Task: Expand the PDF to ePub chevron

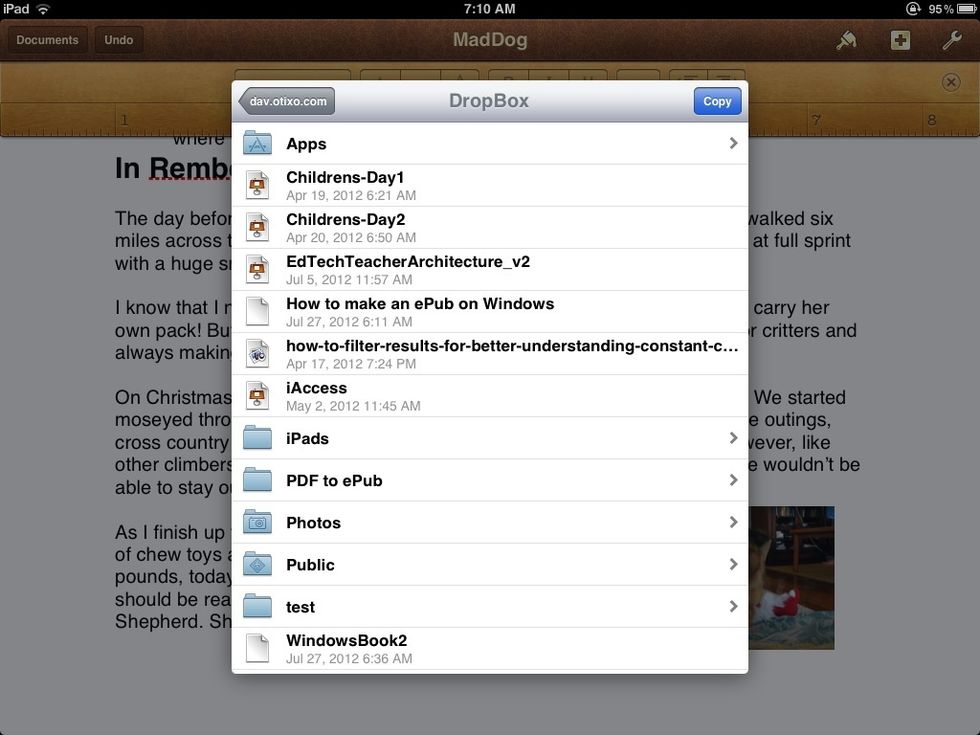Action: [x=733, y=480]
